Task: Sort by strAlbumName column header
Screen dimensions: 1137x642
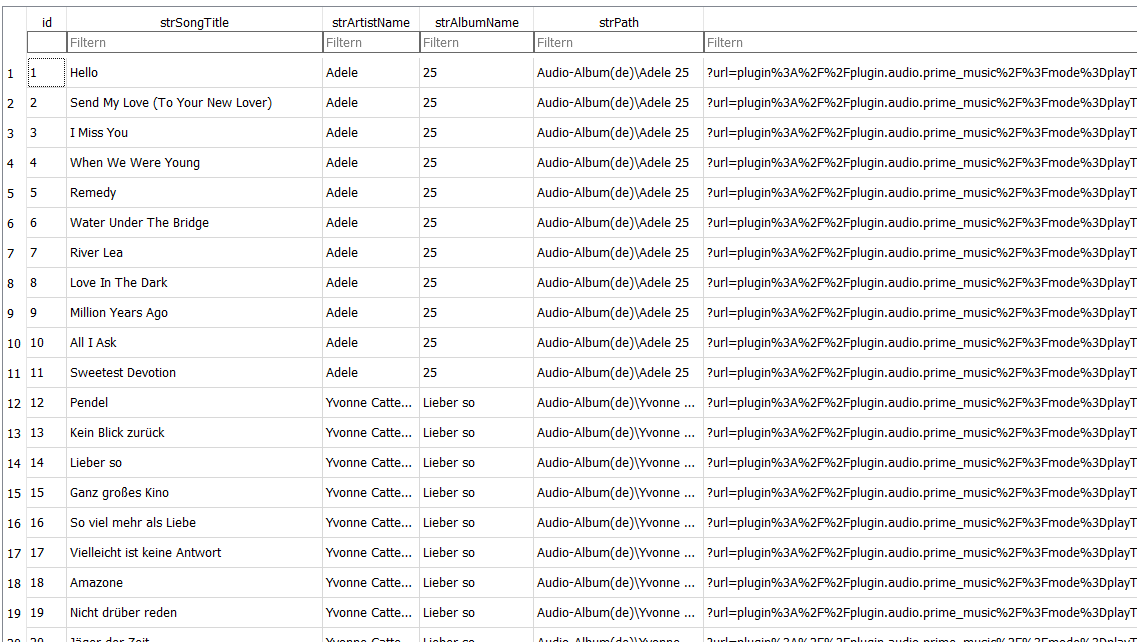Action: pos(476,22)
